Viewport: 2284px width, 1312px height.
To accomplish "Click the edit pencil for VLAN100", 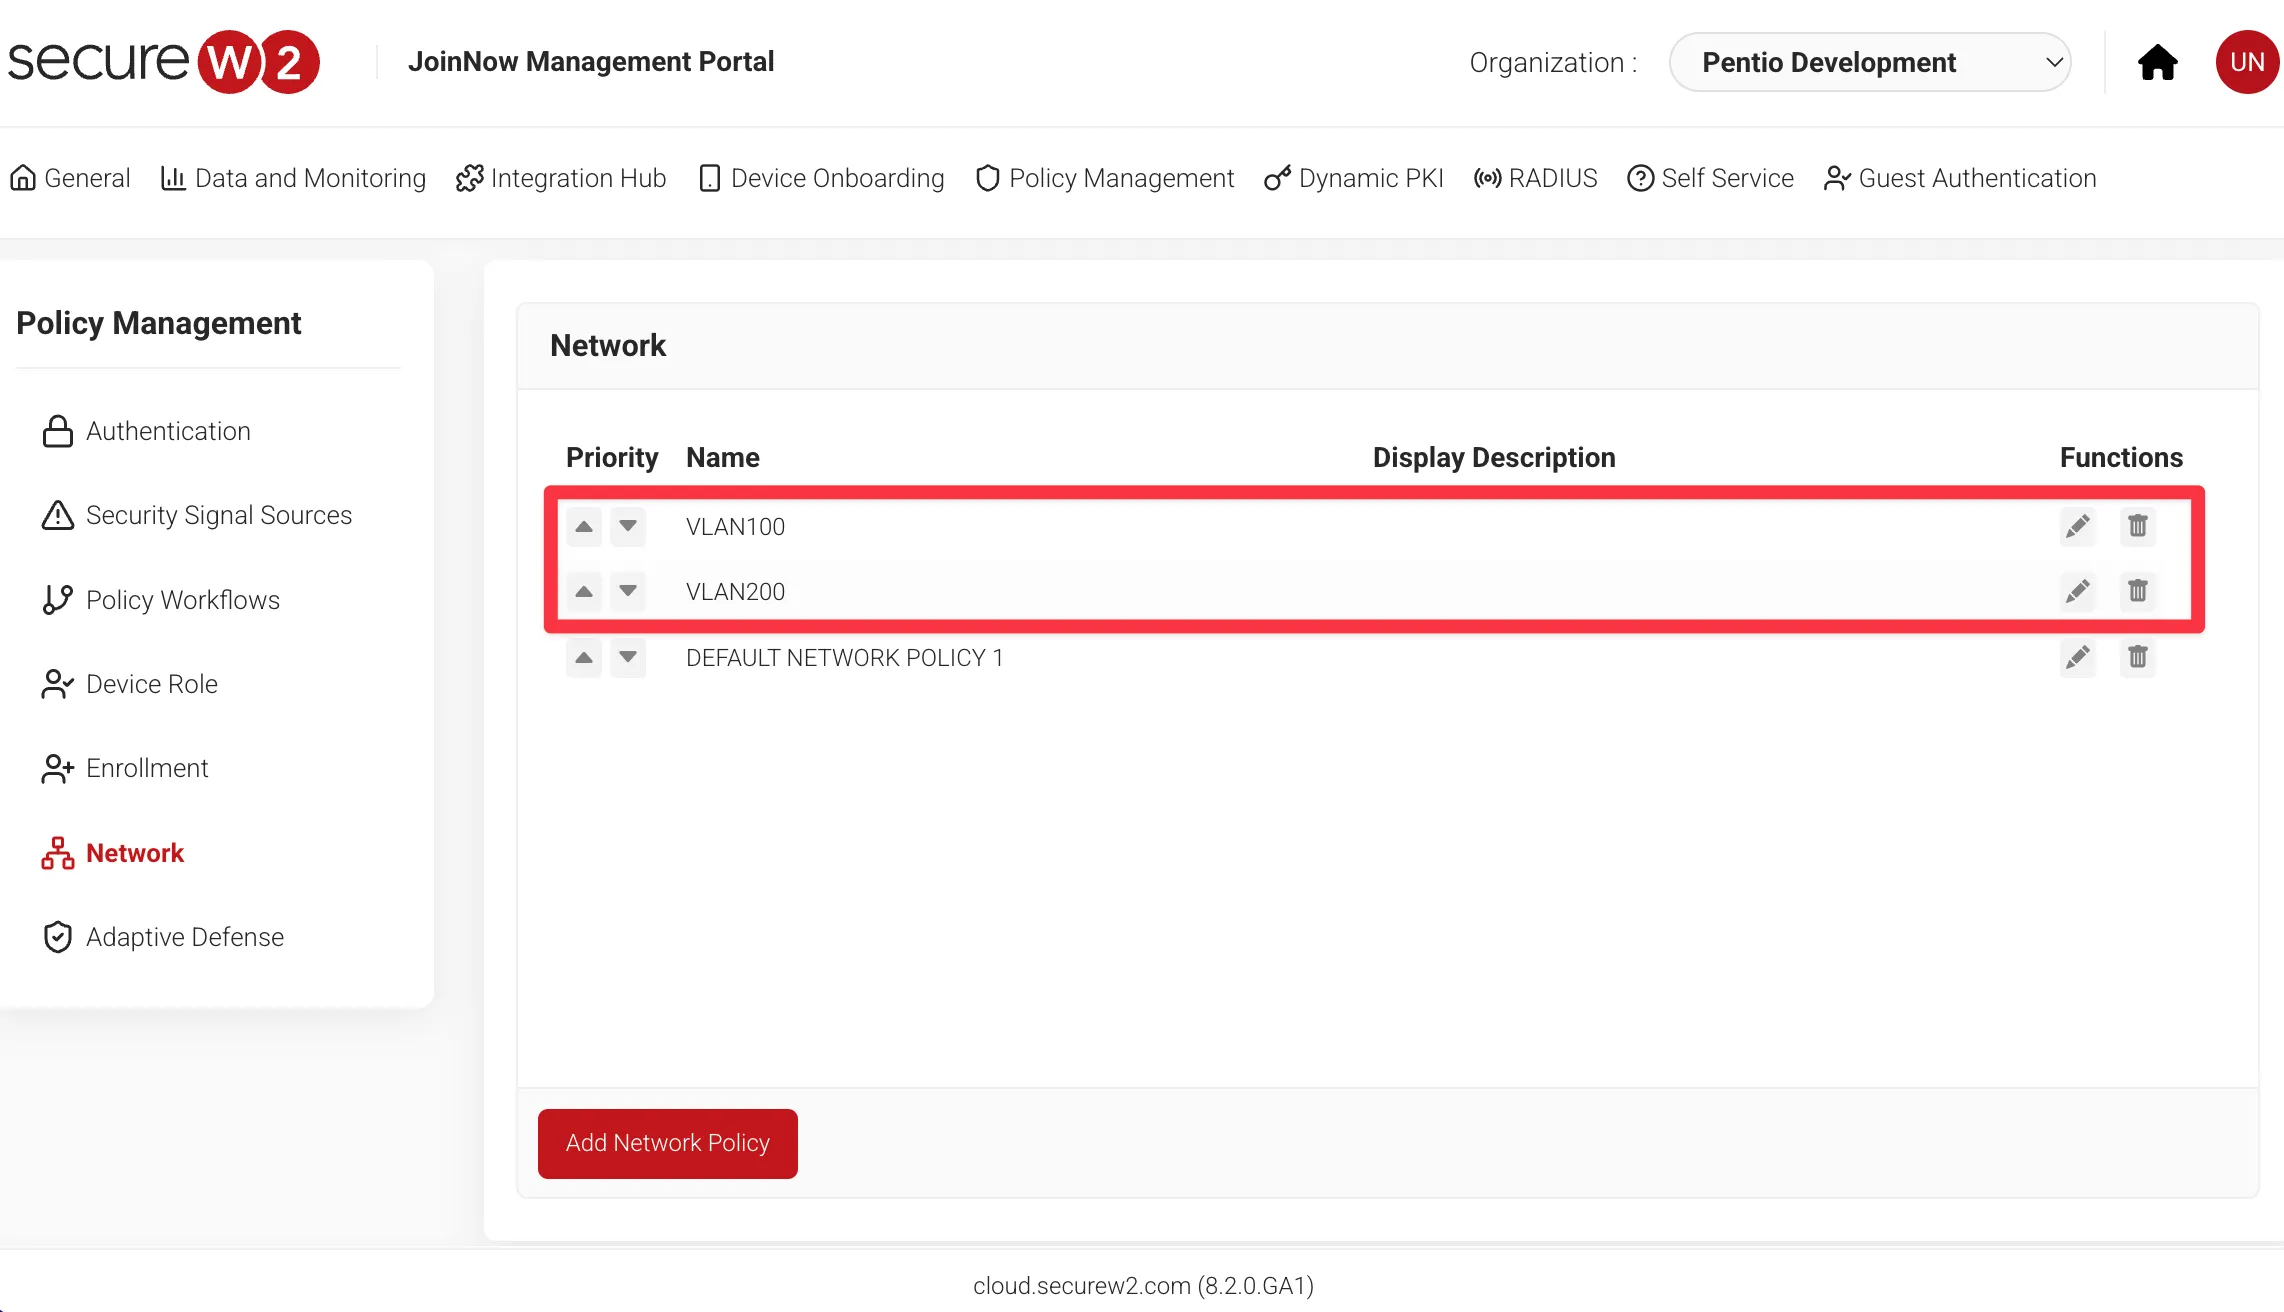I will tap(2077, 526).
